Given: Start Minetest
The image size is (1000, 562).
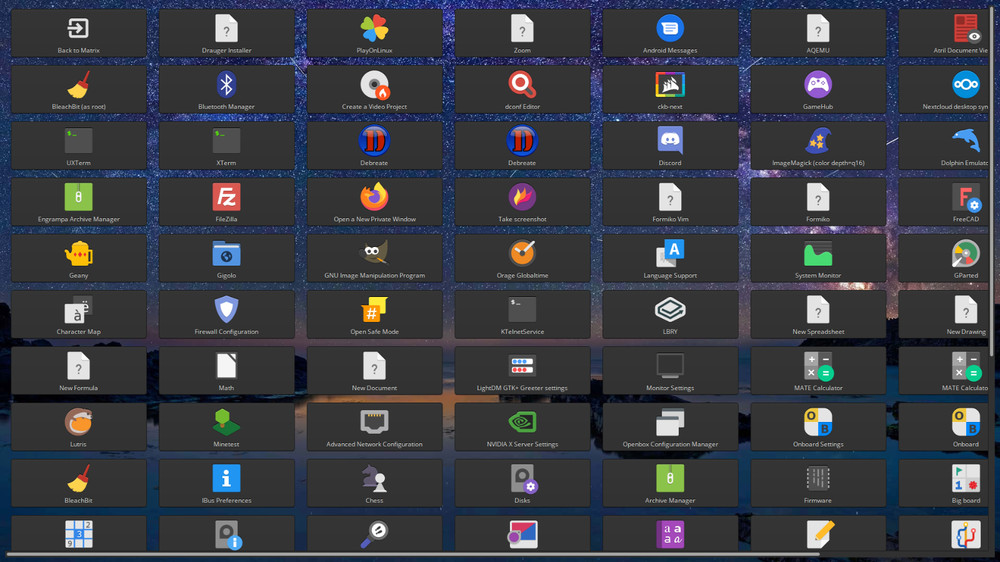Looking at the screenshot, I should coord(226,426).
